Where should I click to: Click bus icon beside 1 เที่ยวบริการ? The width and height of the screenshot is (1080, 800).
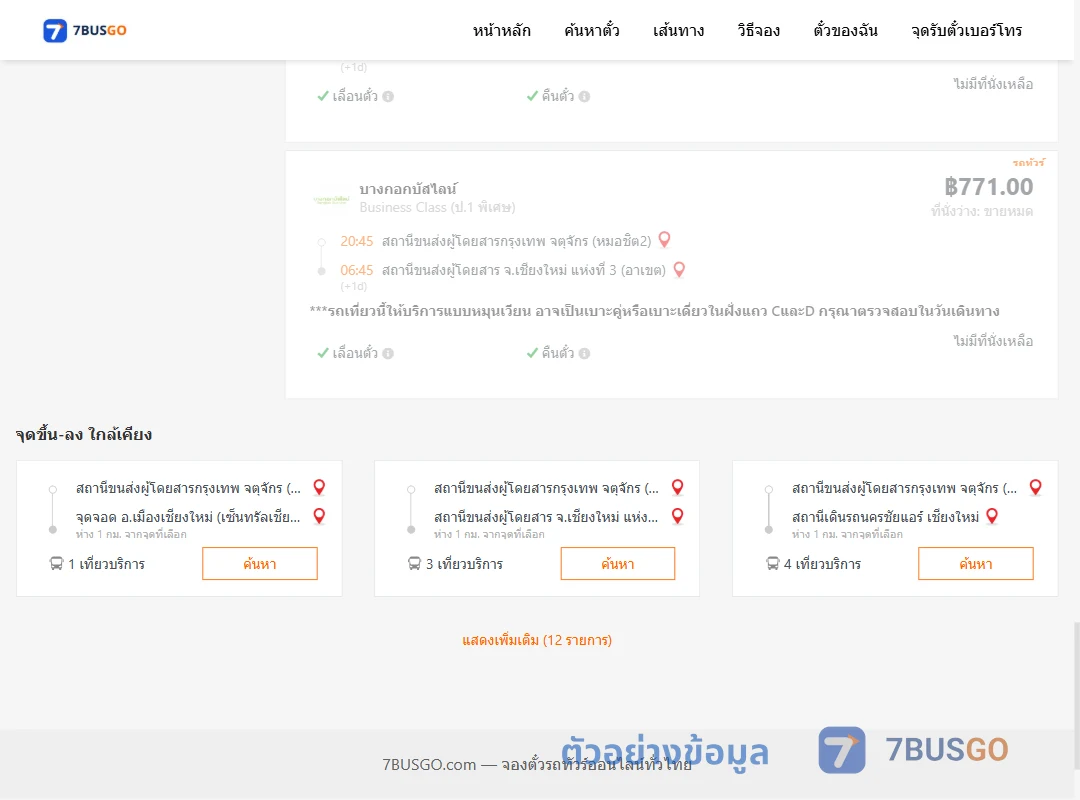coord(56,564)
